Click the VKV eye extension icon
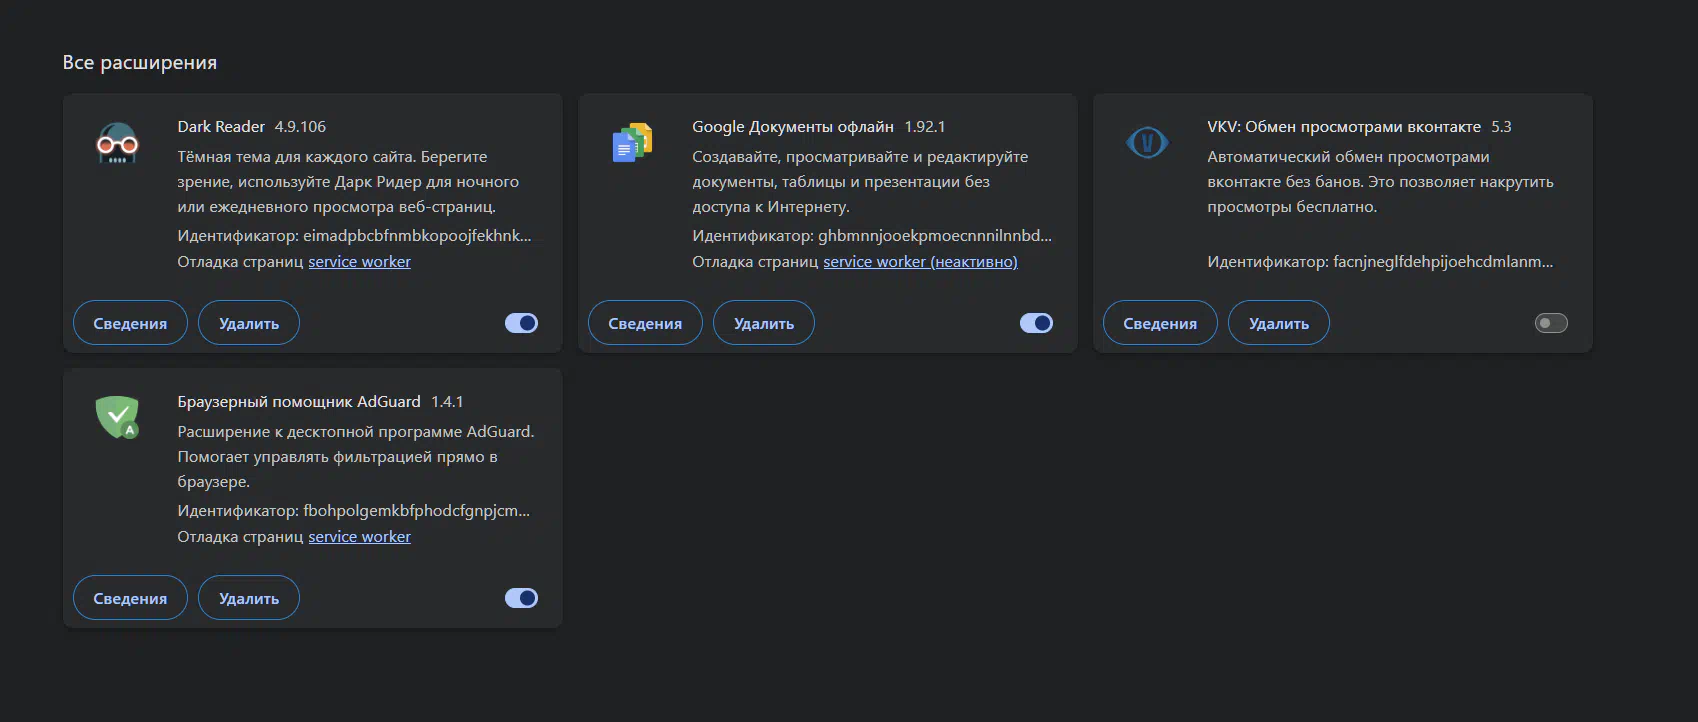The width and height of the screenshot is (1698, 722). click(1147, 143)
